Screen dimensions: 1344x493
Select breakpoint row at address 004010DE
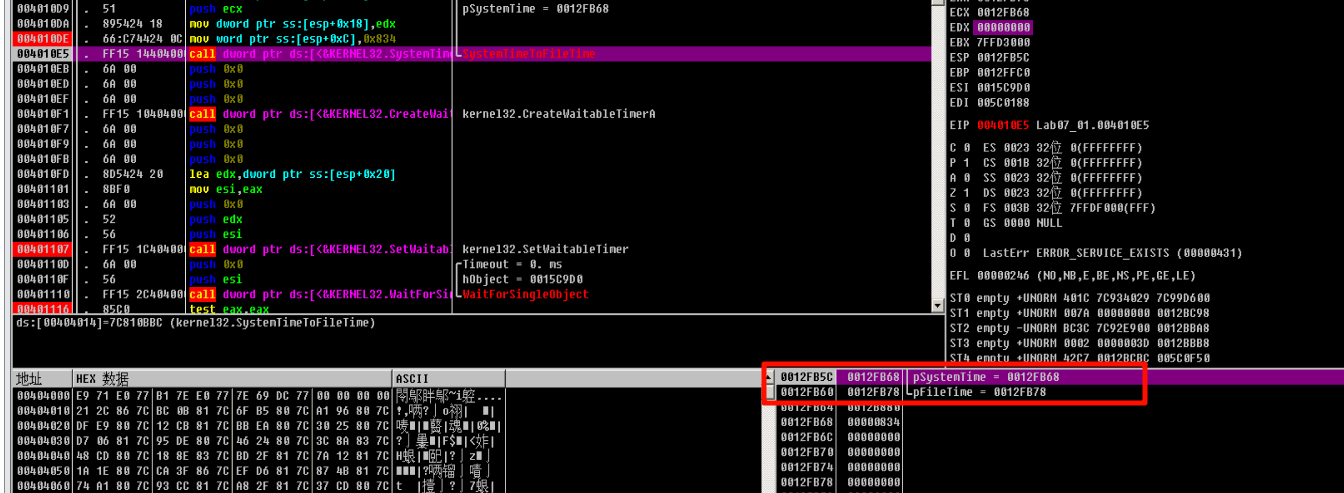pyautogui.click(x=472, y=38)
